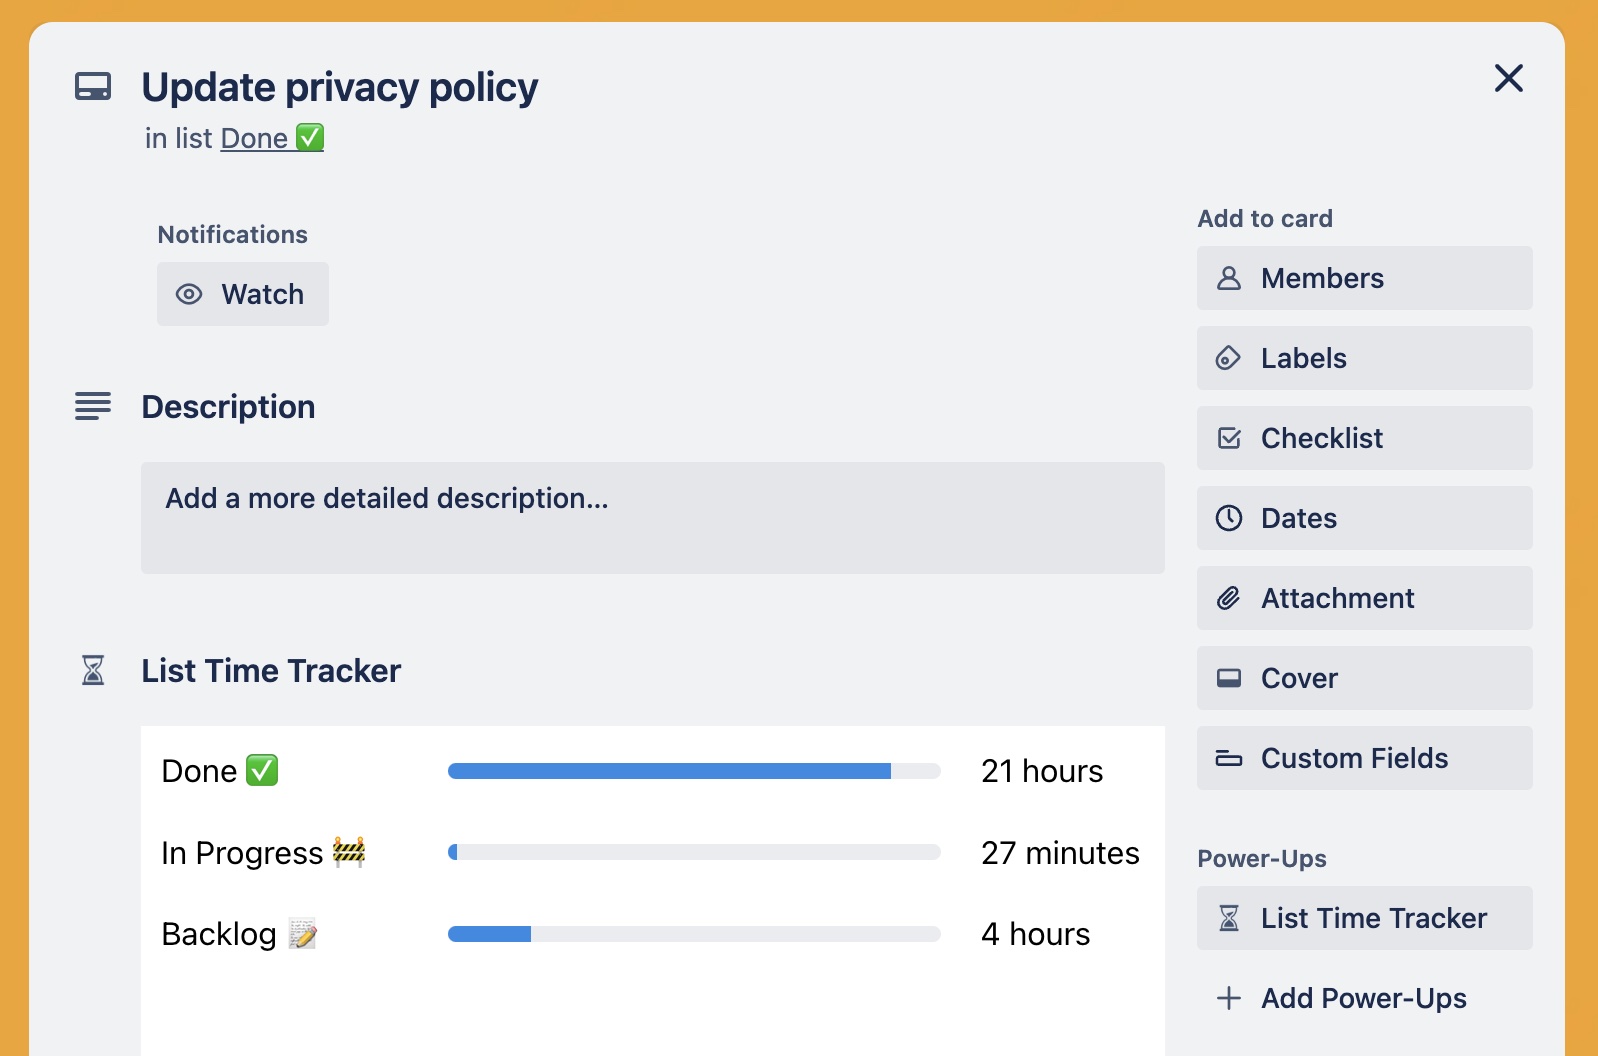The image size is (1598, 1056).
Task: Select the Labels tag icon
Action: click(1229, 358)
